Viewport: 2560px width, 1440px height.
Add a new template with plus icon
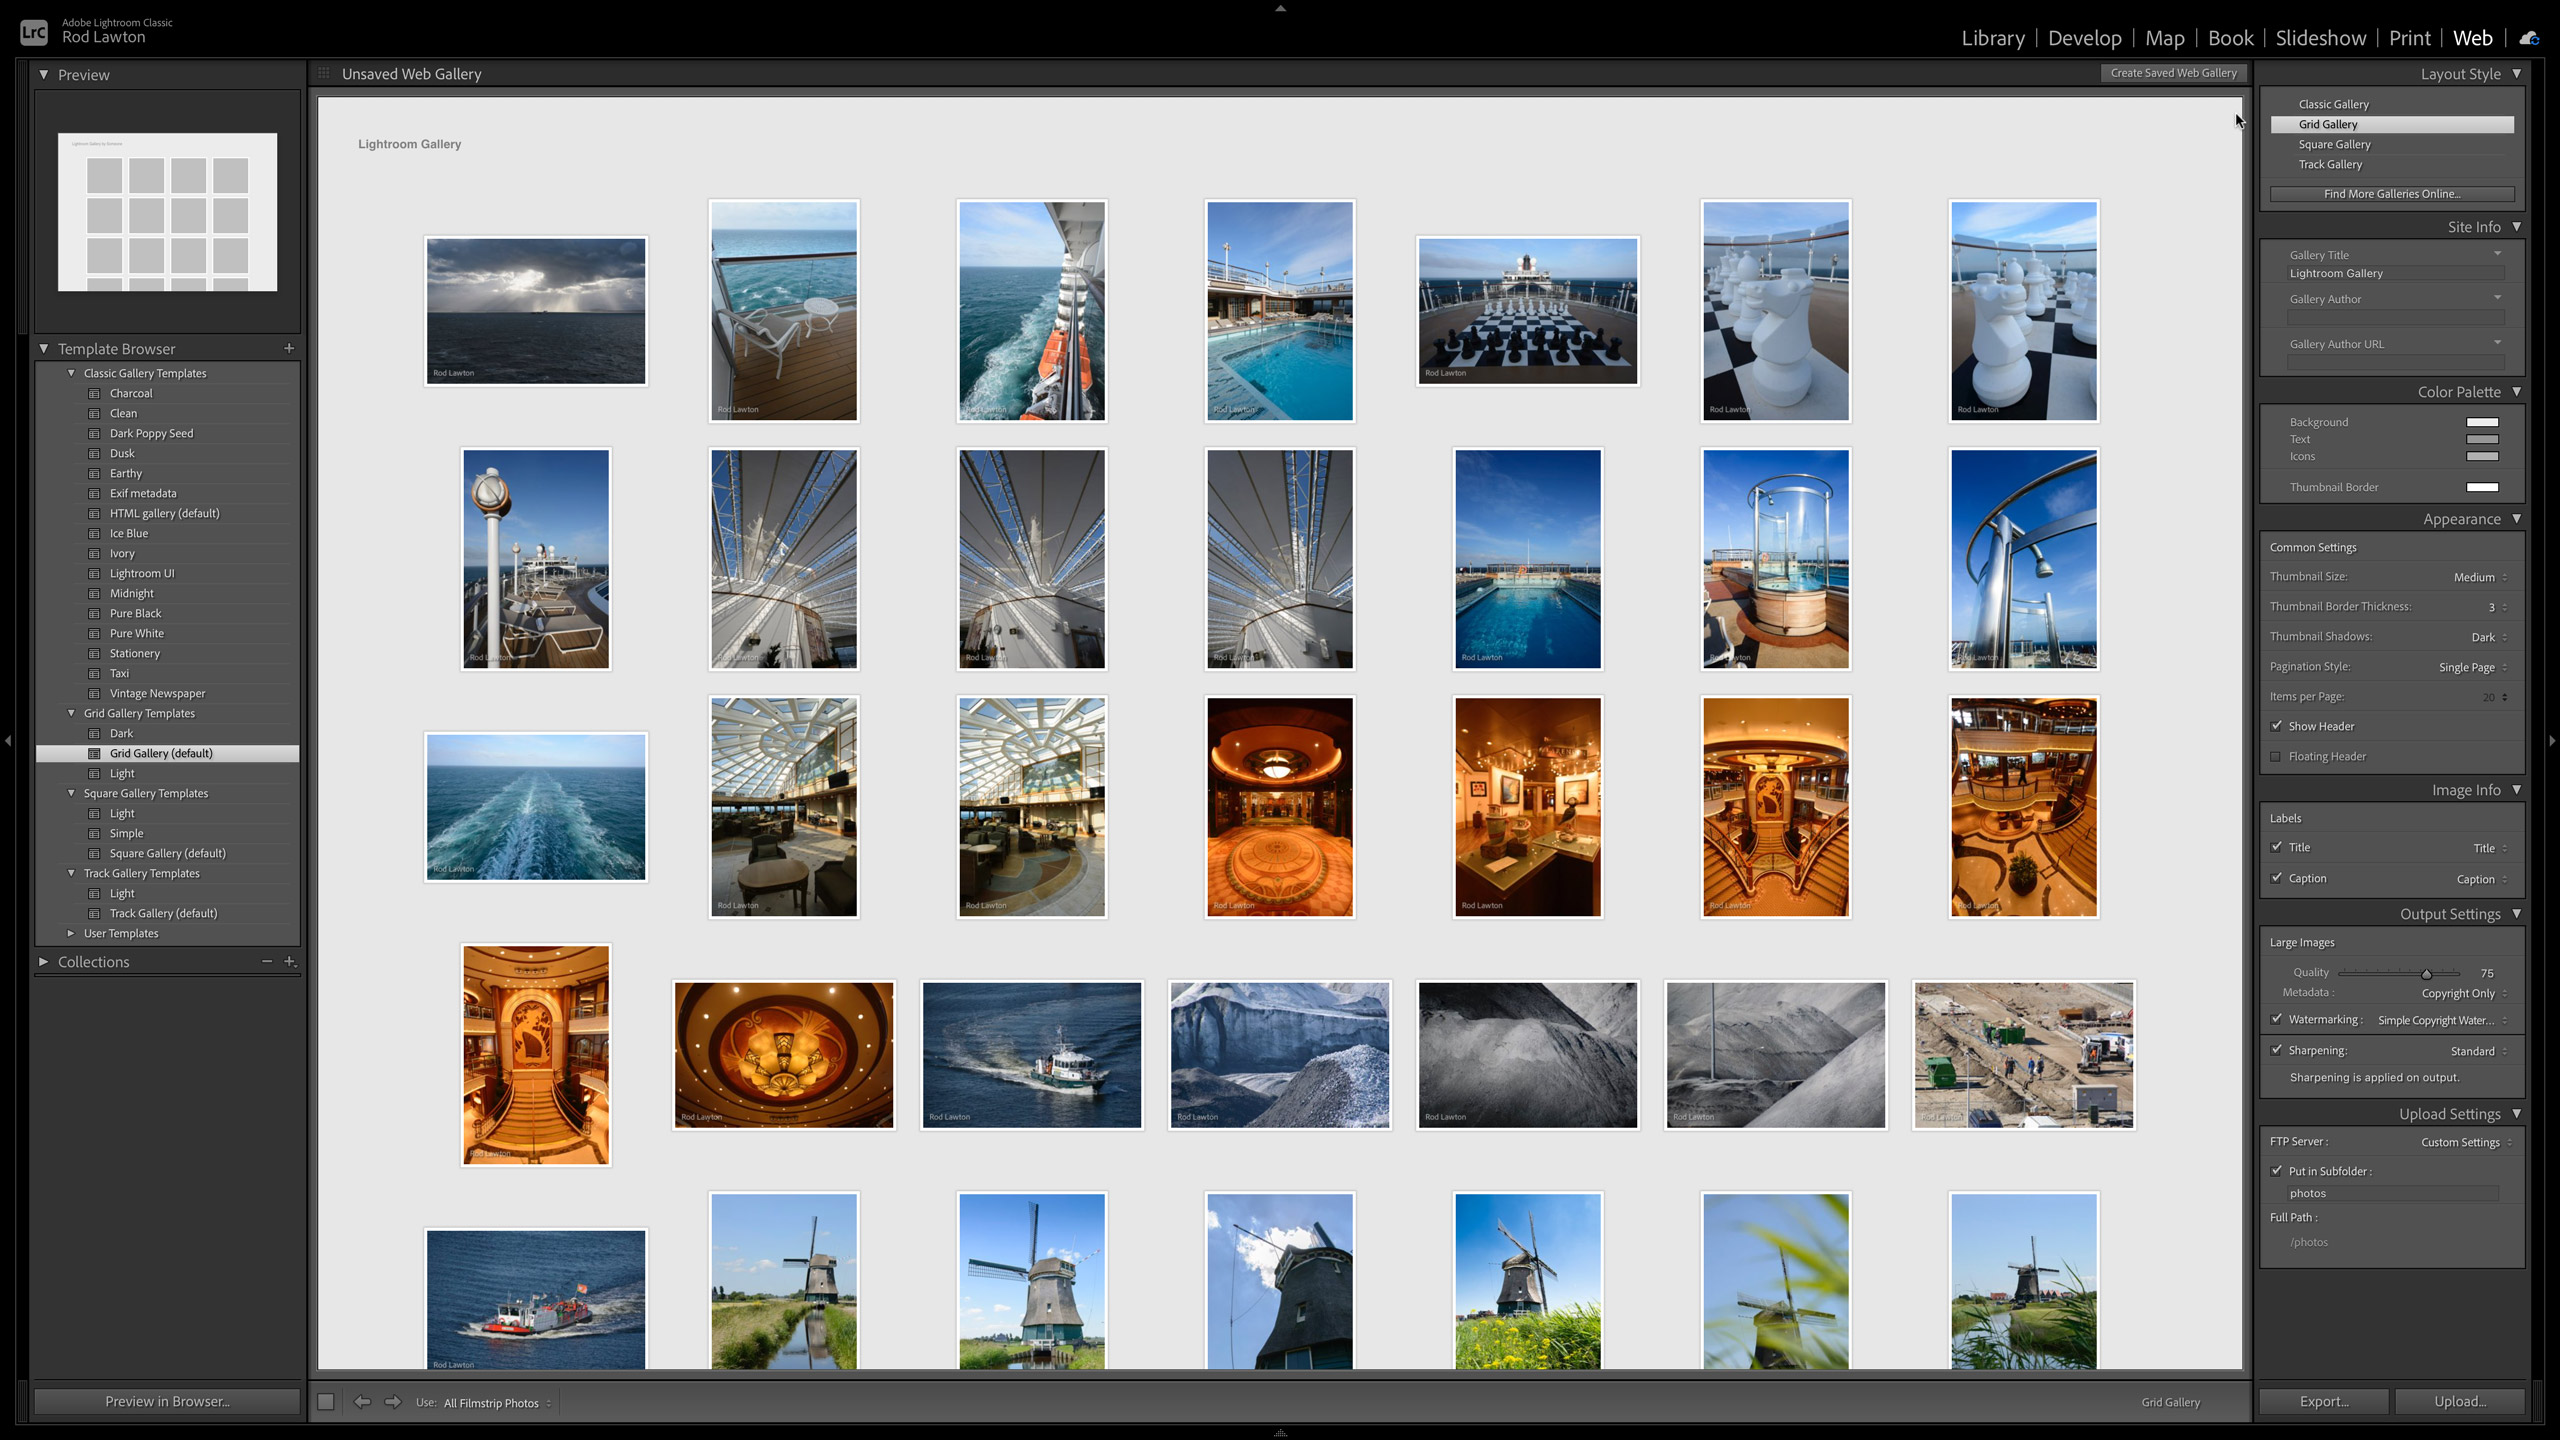tap(289, 348)
